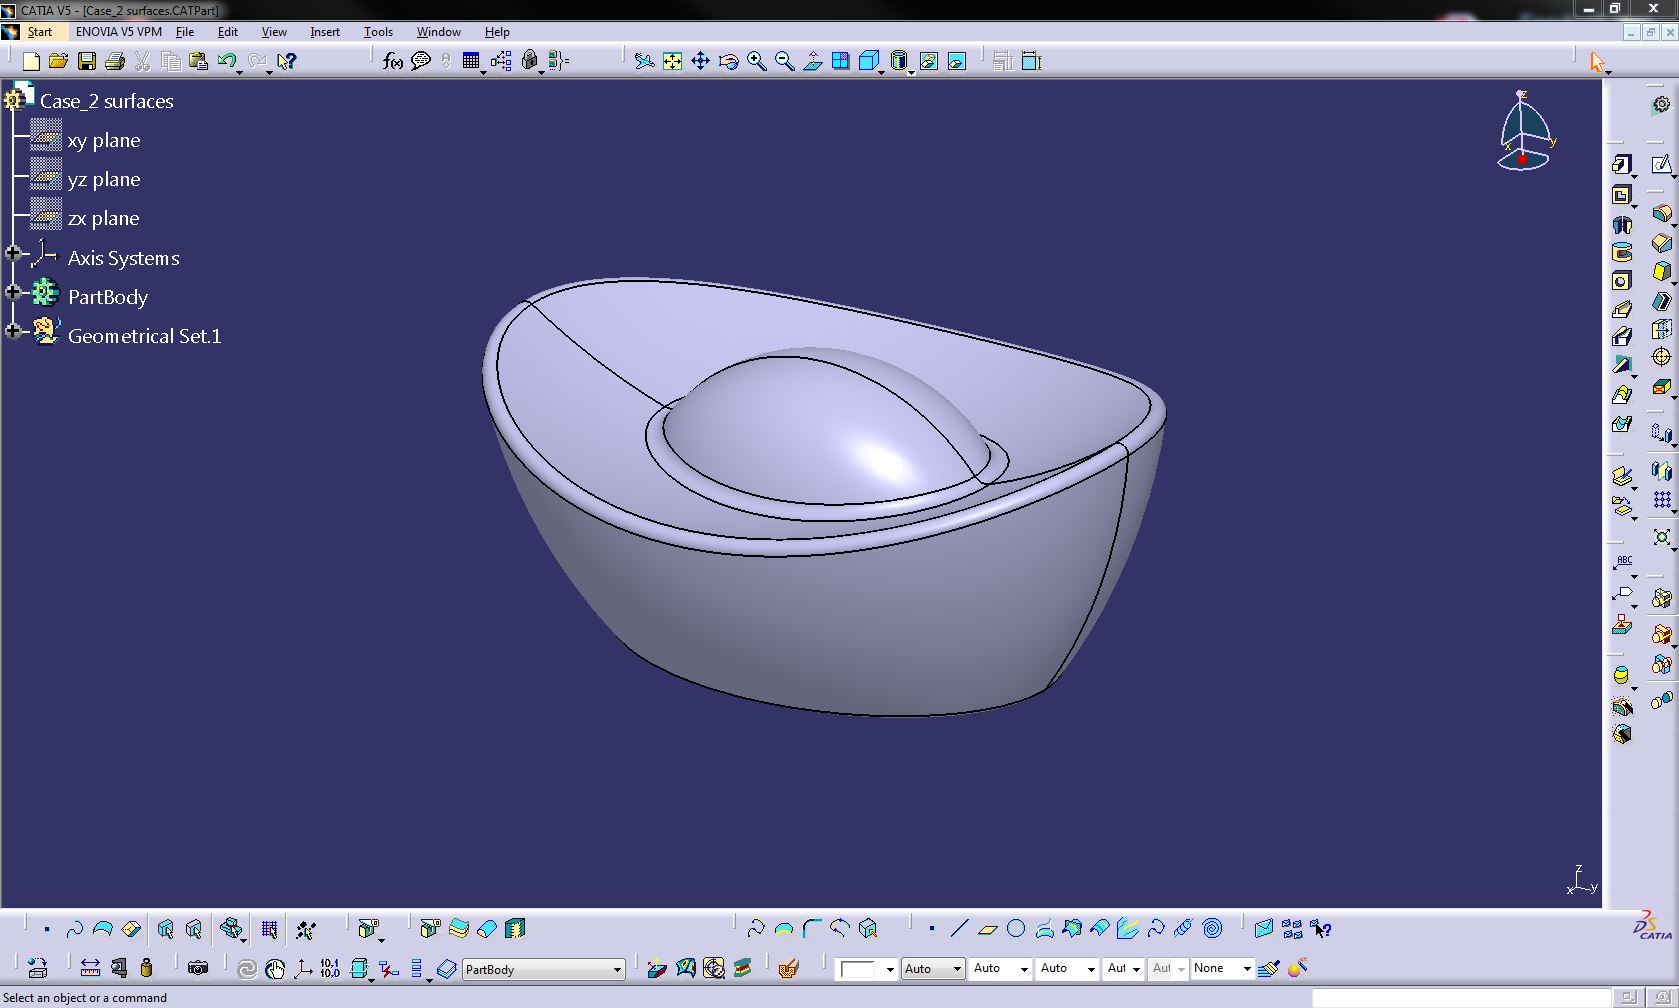The width and height of the screenshot is (1679, 1008).
Task: Select the zx plane in tree
Action: coord(104,218)
